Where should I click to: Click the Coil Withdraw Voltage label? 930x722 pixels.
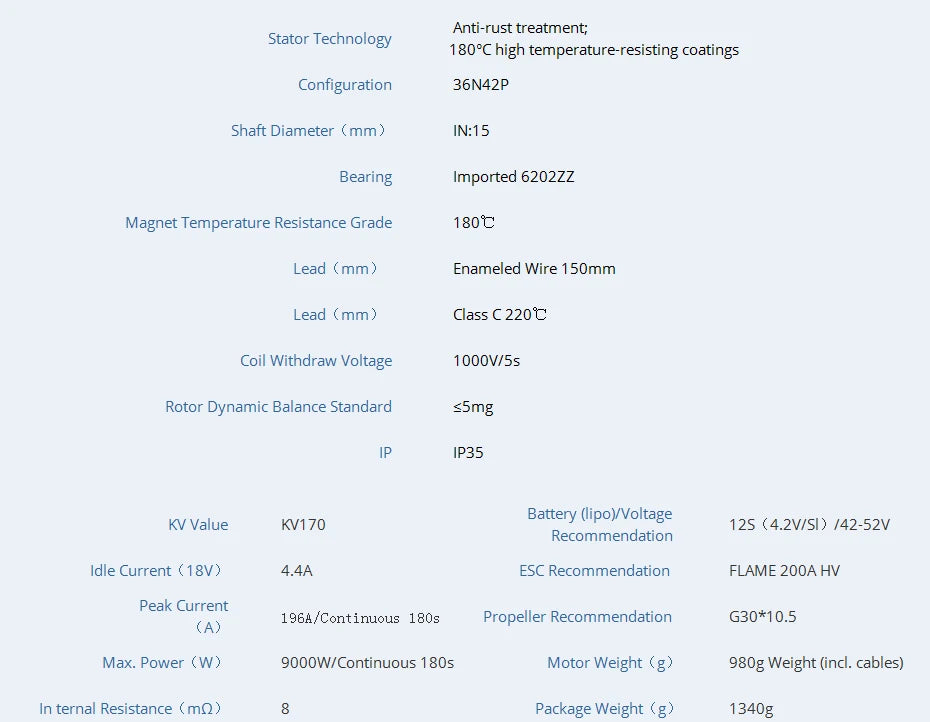[x=316, y=360]
